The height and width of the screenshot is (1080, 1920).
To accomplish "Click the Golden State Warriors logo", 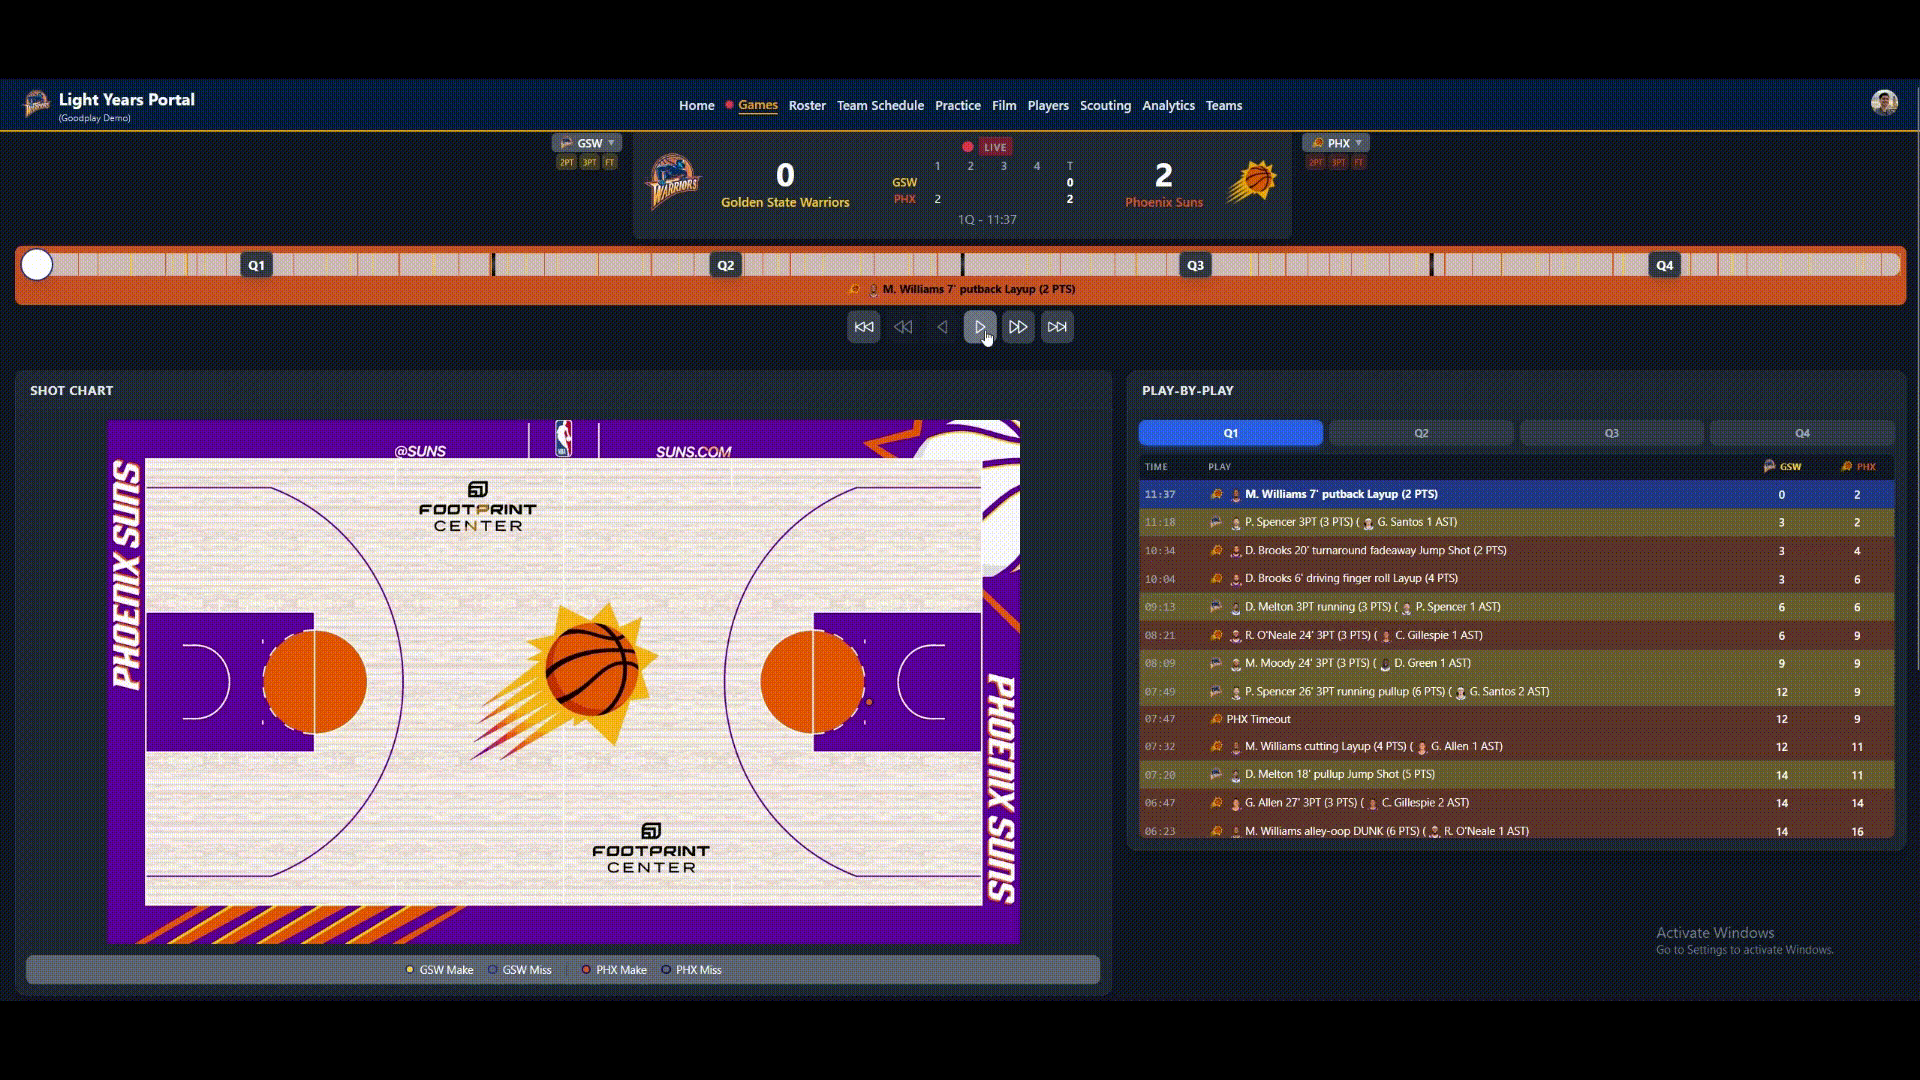I will click(674, 182).
